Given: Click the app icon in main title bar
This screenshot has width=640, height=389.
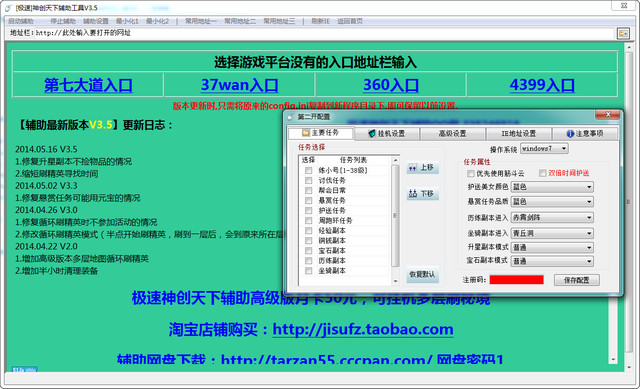Looking at the screenshot, I should pyautogui.click(x=8, y=8).
